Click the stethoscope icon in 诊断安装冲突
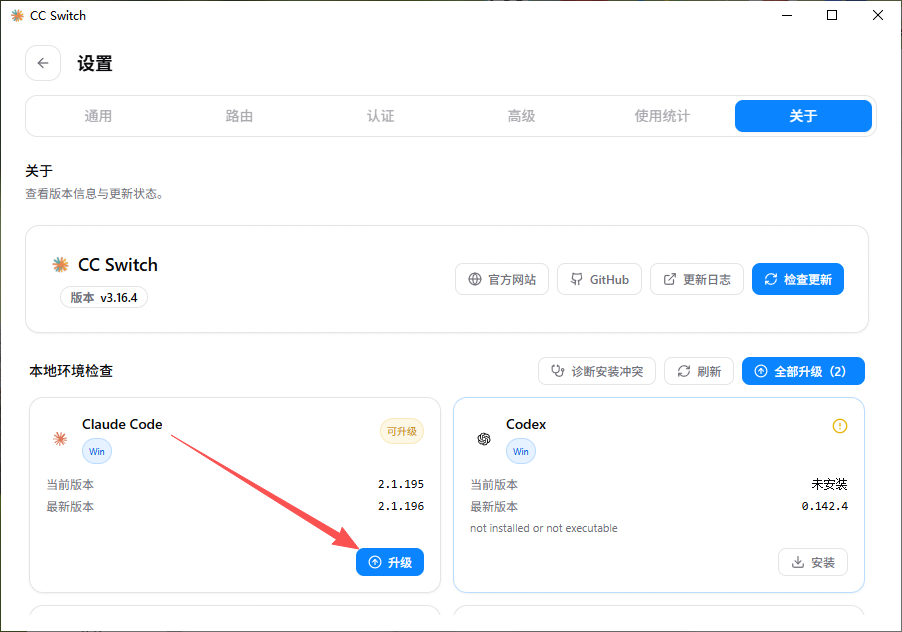902x632 pixels. coord(557,371)
